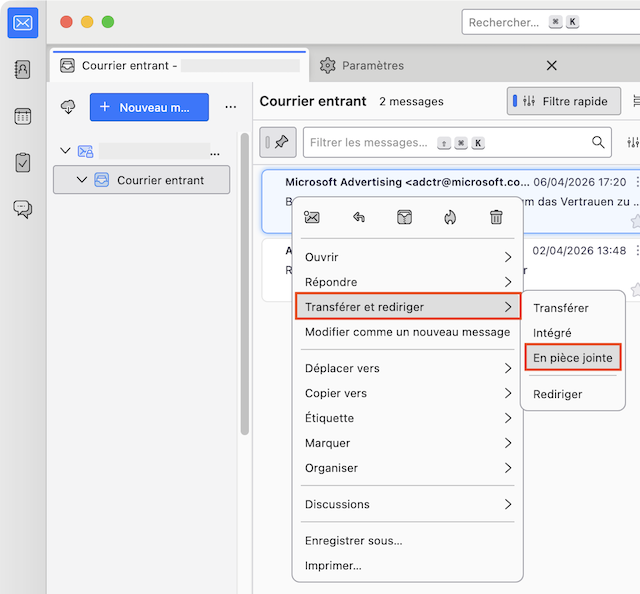Screen dimensions: 640x594
Task: Collapse the account tree chevron
Action: (65, 151)
